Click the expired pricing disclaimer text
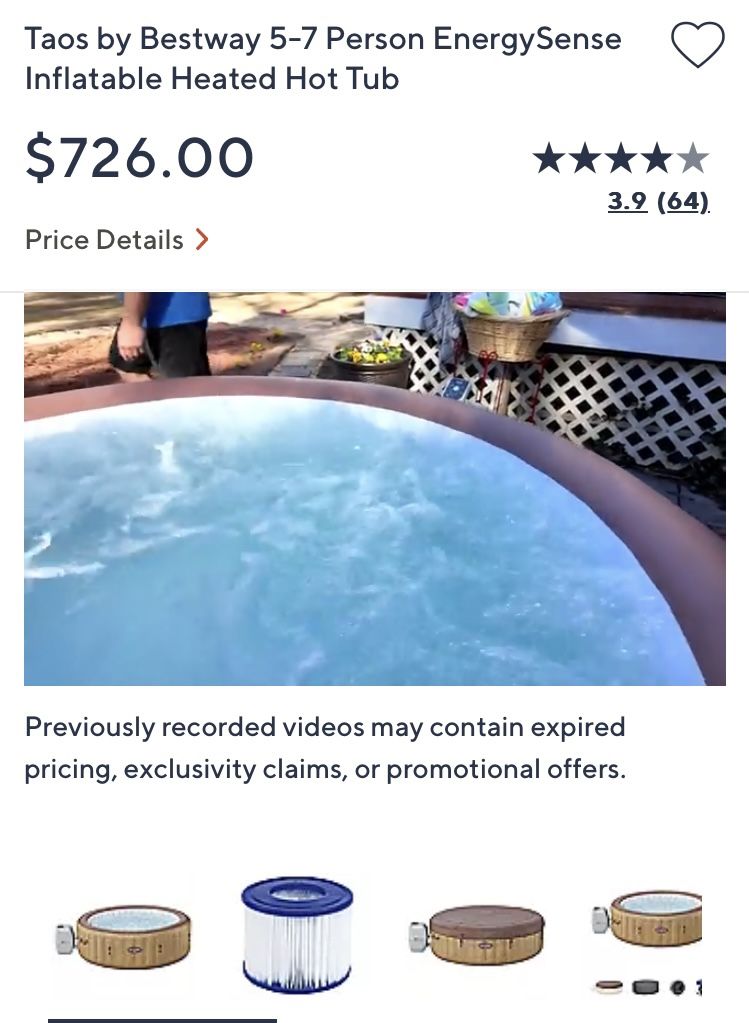This screenshot has width=749, height=1023. point(325,748)
